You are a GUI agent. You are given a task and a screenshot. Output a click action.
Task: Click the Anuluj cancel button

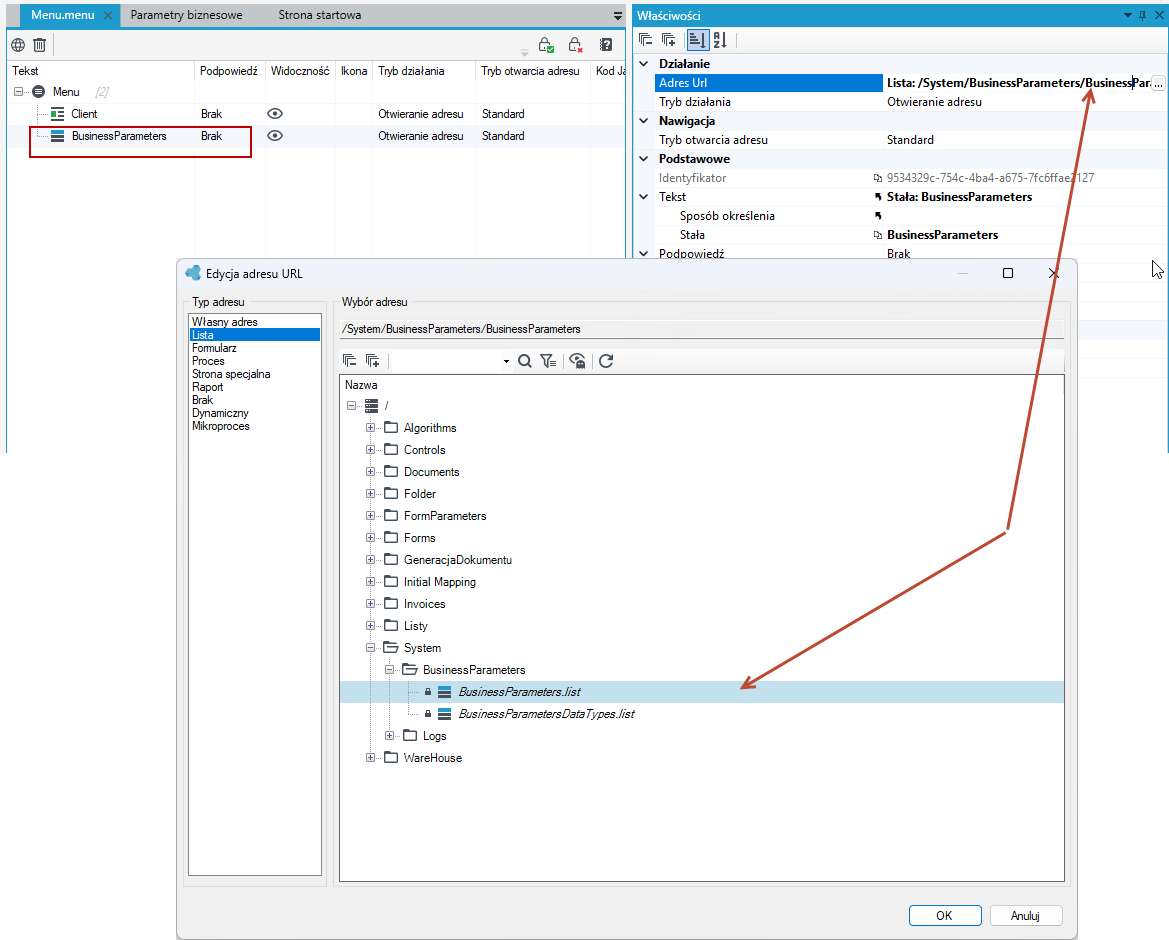1025,915
